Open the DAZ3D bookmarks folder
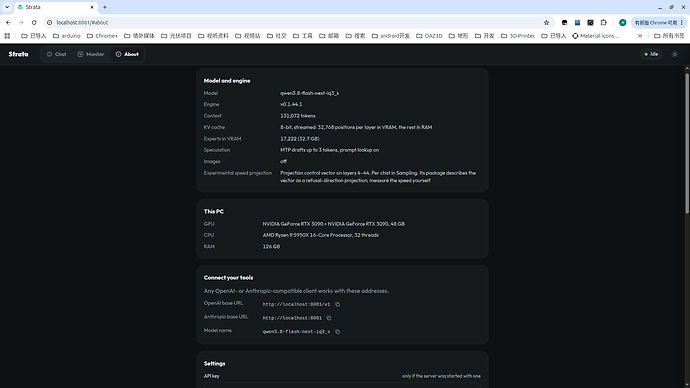The width and height of the screenshot is (690, 388). click(429, 36)
